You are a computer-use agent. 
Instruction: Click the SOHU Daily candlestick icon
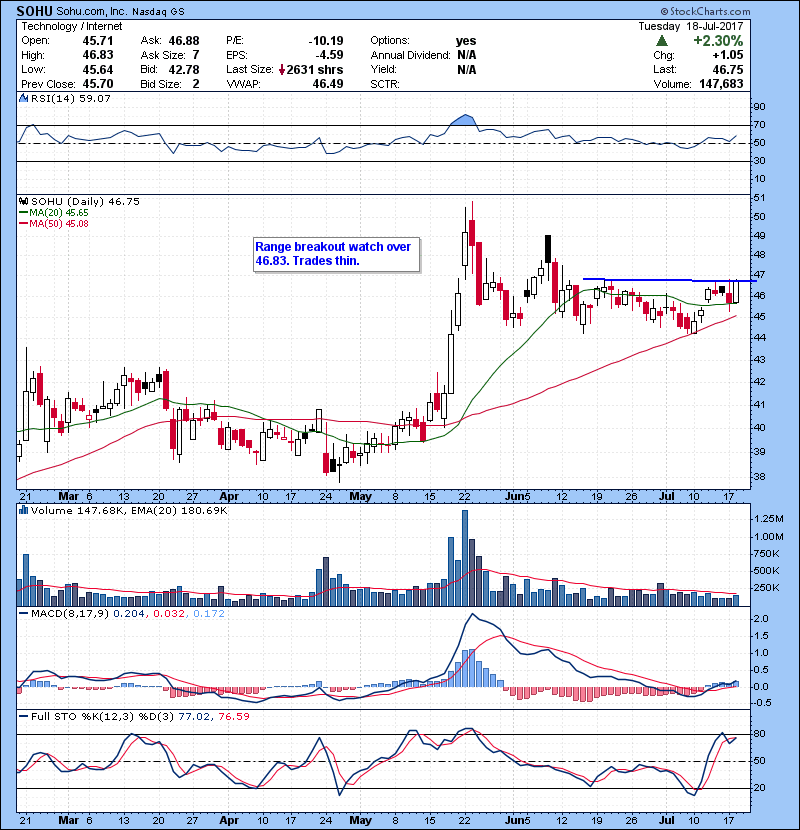(x=23, y=201)
